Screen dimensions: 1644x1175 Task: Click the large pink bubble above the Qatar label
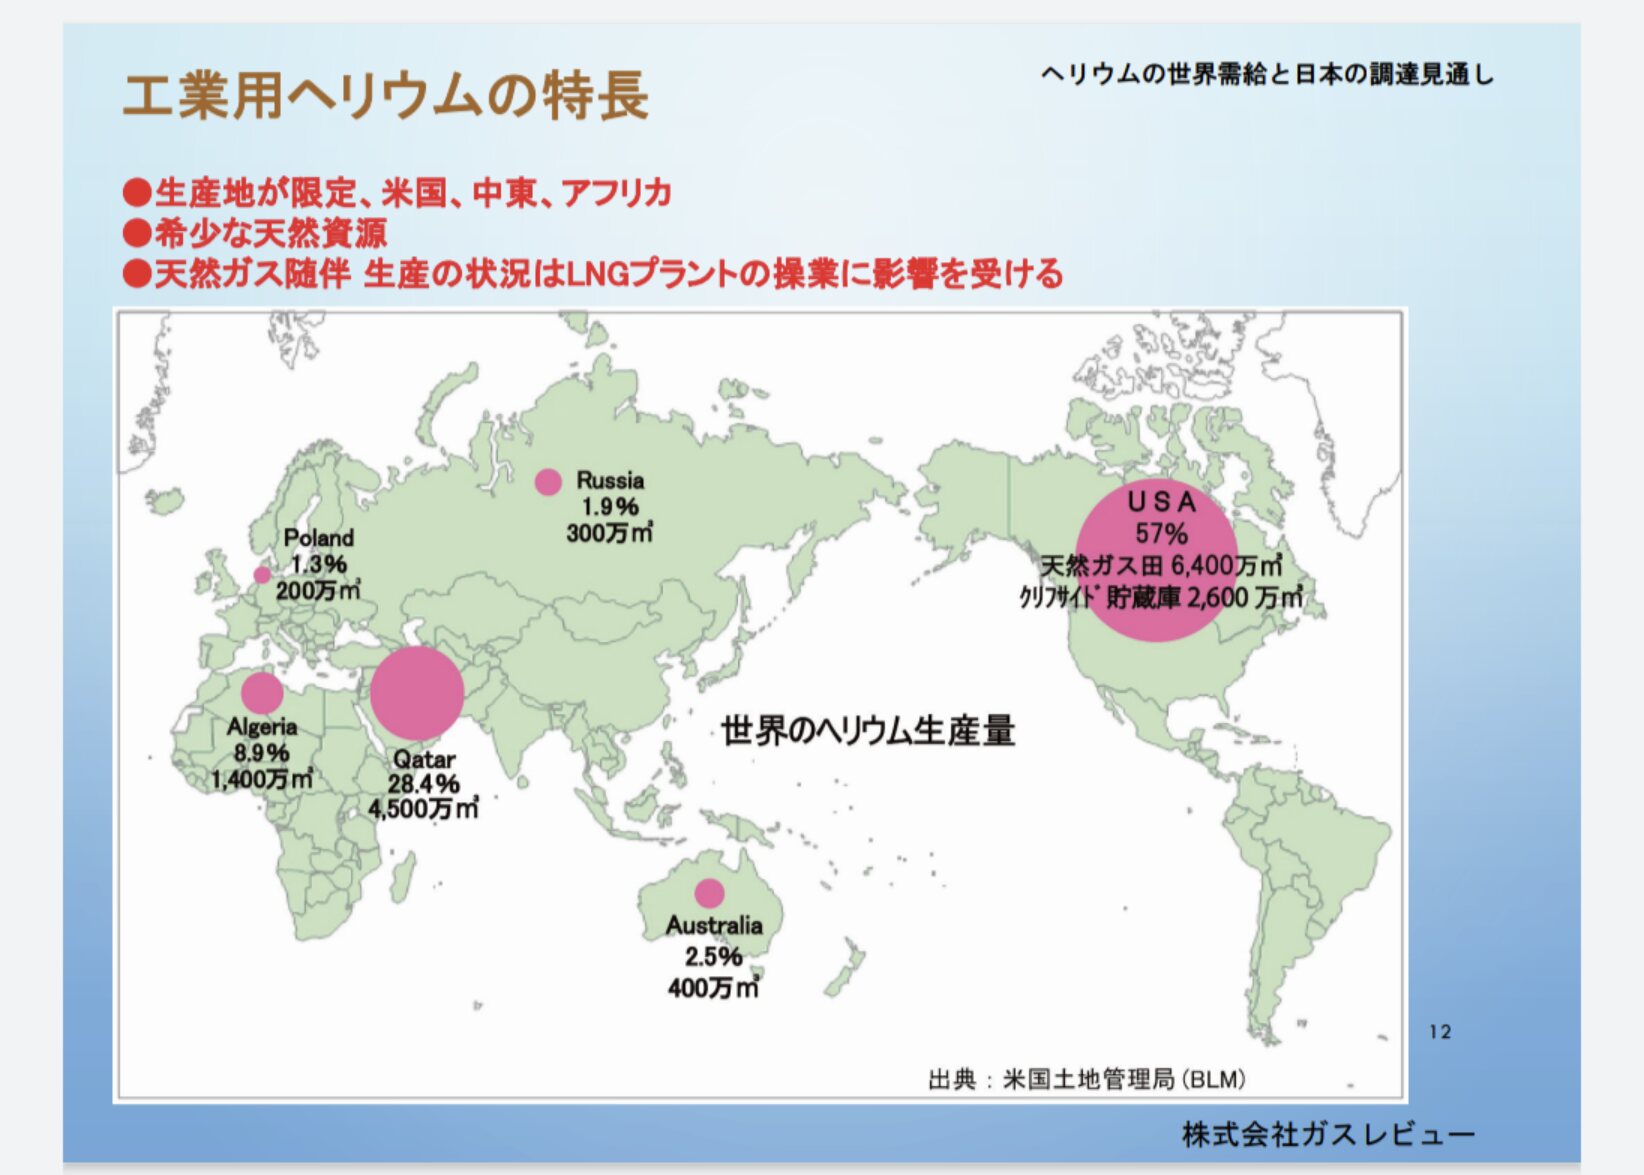(x=417, y=694)
